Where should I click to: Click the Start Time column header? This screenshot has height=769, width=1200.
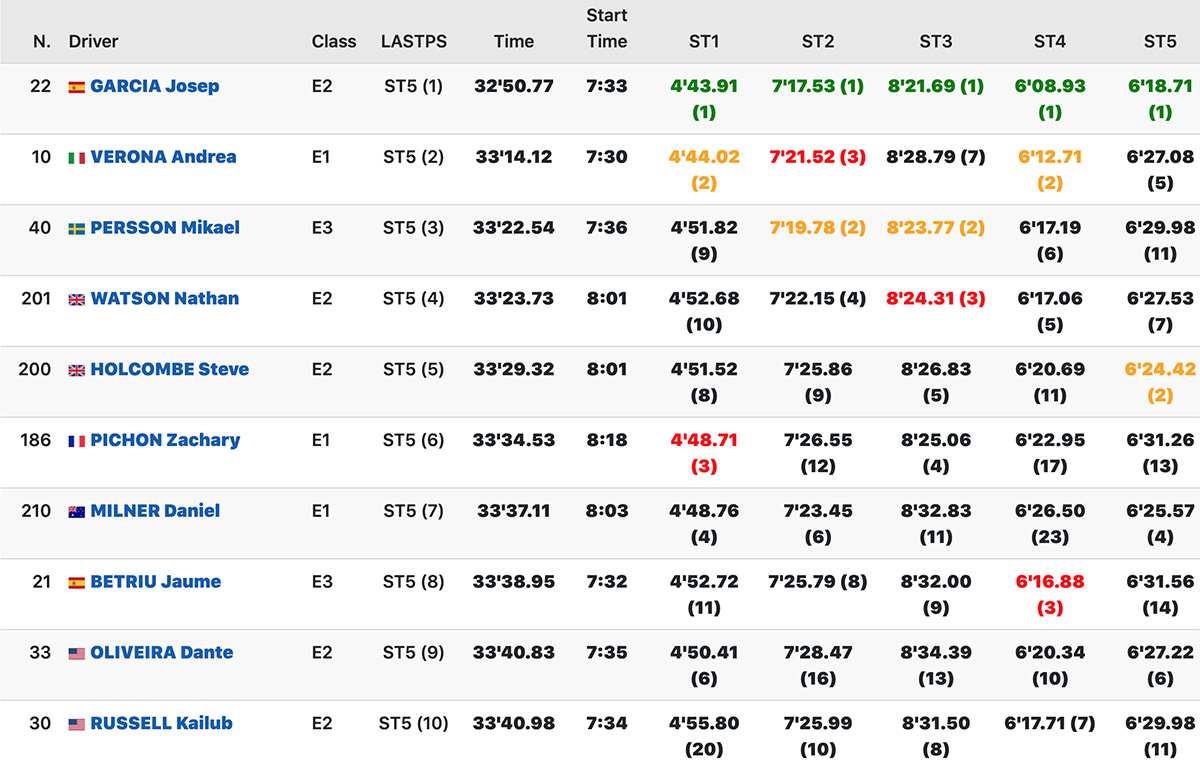coord(607,29)
